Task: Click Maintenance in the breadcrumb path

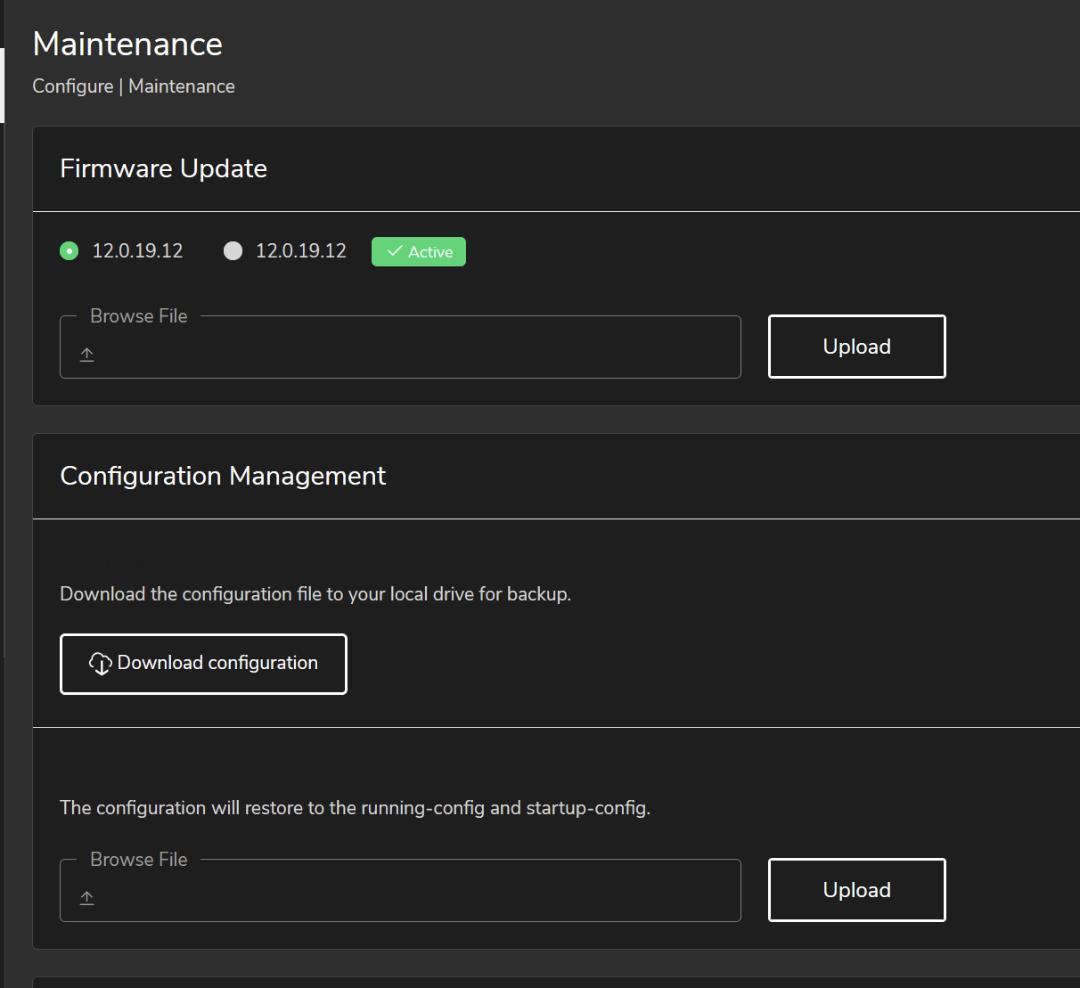Action: click(x=181, y=86)
